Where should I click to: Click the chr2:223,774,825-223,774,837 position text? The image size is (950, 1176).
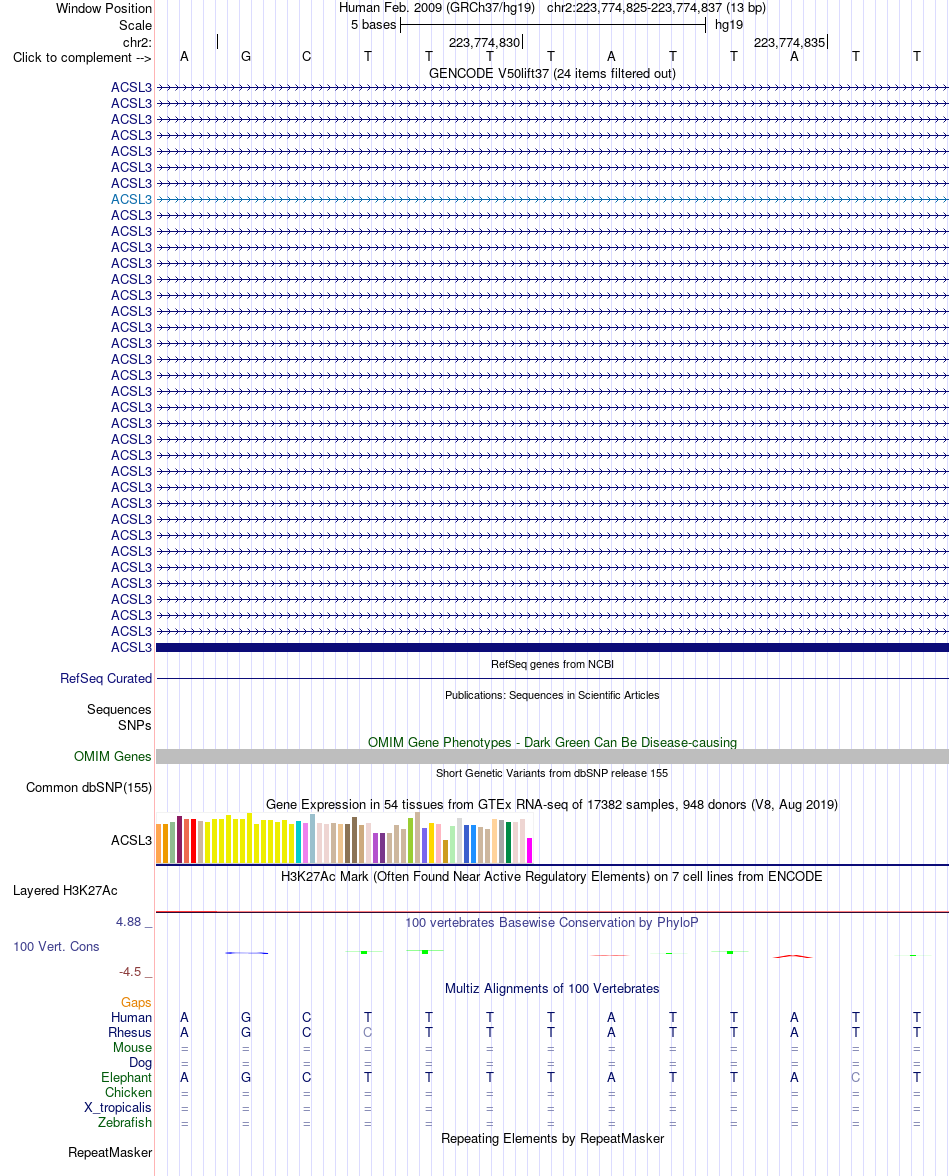pyautogui.click(x=656, y=8)
